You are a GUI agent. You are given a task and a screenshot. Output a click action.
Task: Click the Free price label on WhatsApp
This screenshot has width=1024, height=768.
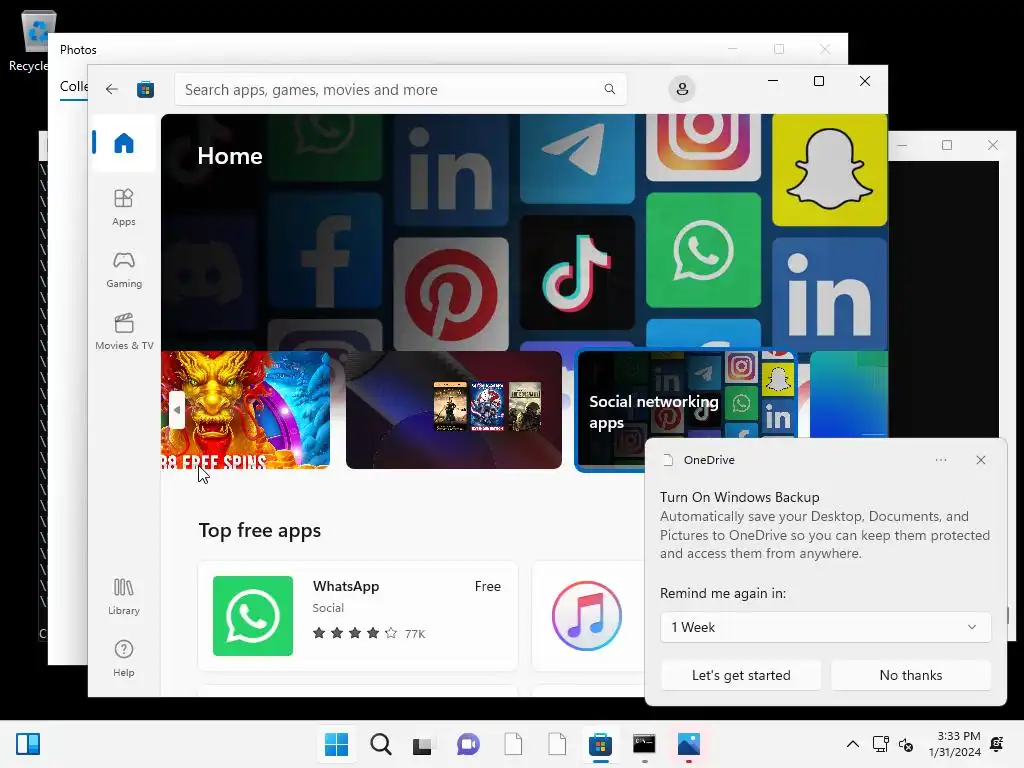pyautogui.click(x=488, y=586)
